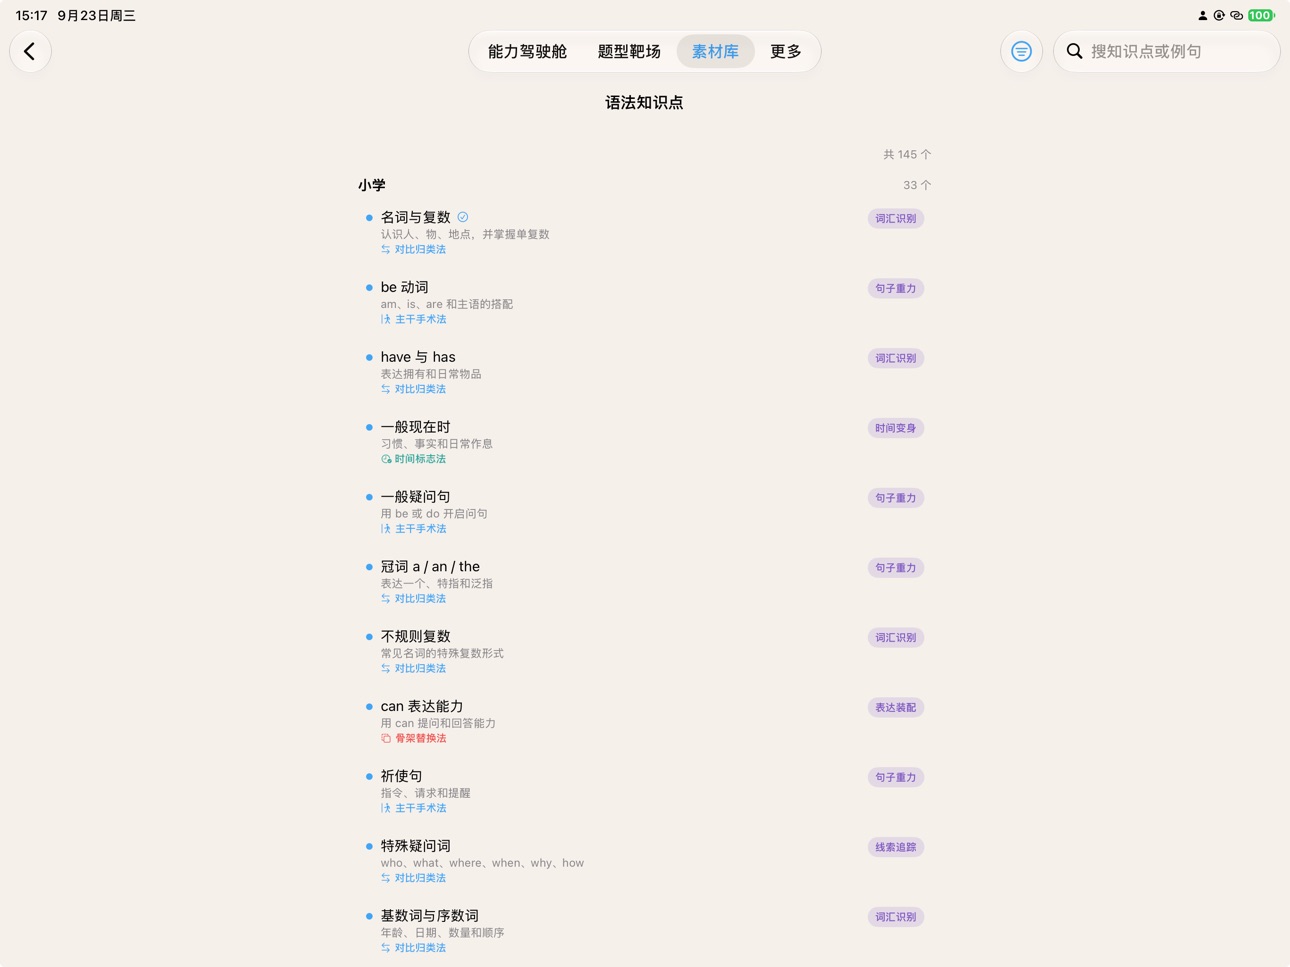Click 句子重力 tag on be 动词 row

(895, 288)
